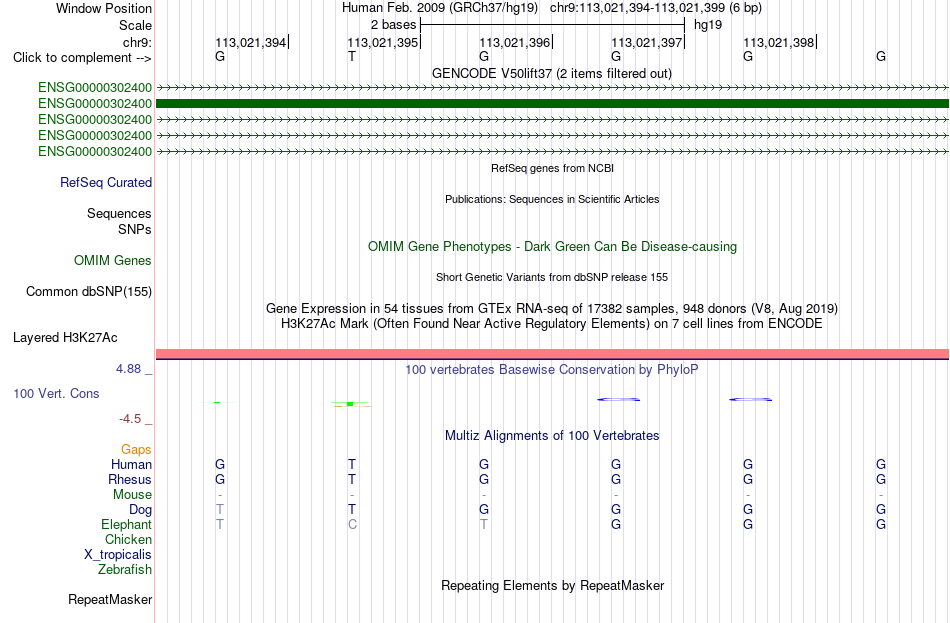Click the Zebrafish alignment row label

coord(125,570)
